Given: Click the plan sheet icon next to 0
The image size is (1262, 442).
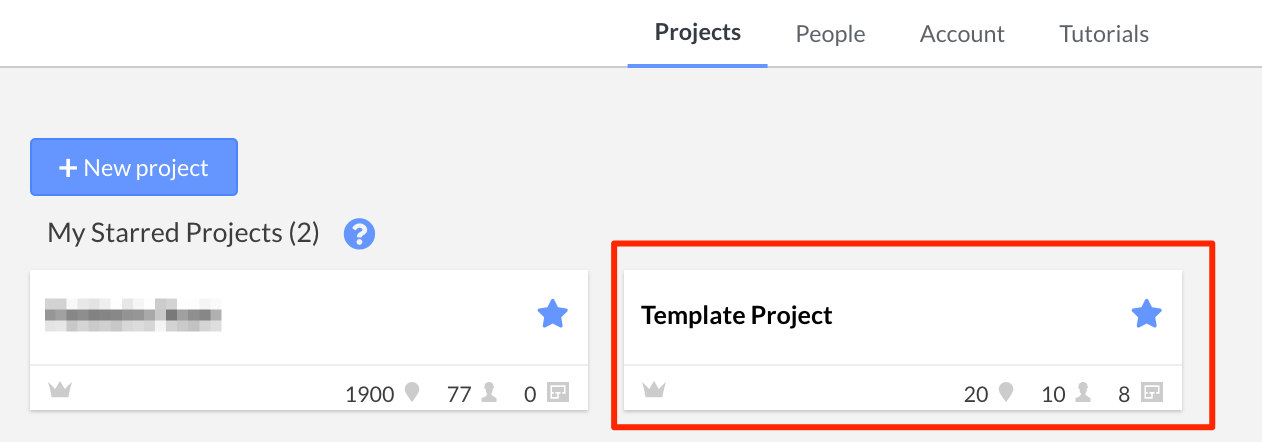Looking at the screenshot, I should 559,393.
